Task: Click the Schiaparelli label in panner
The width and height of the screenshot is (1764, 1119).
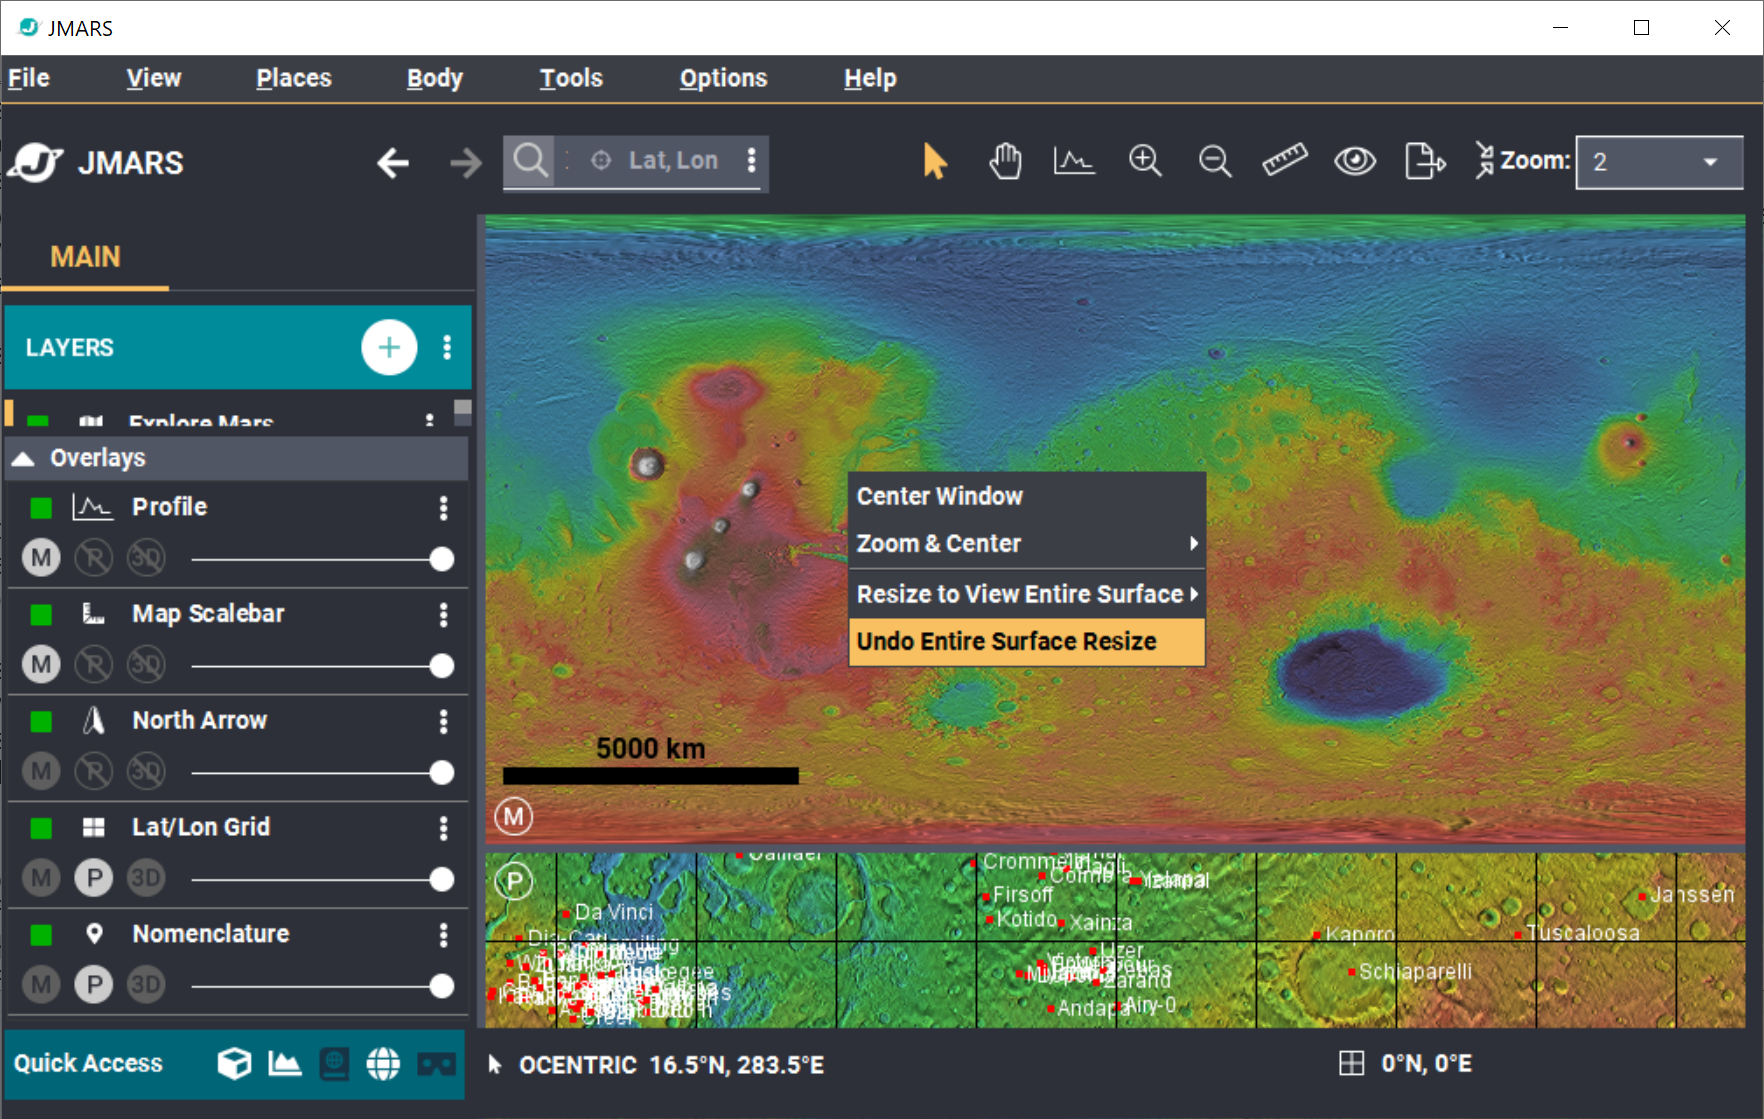Action: pyautogui.click(x=1415, y=971)
